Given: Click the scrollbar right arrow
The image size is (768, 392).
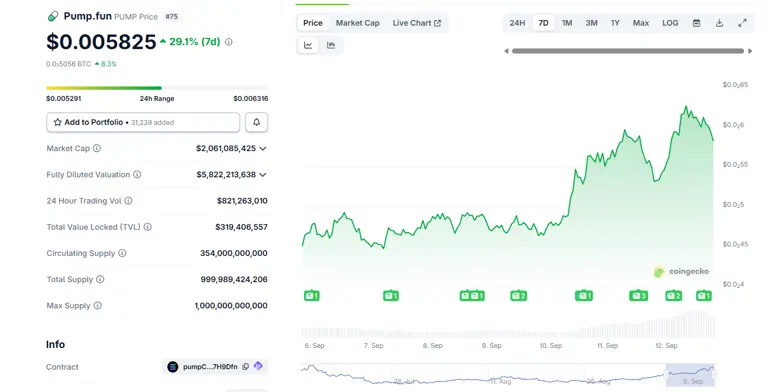Looking at the screenshot, I should click(x=750, y=51).
